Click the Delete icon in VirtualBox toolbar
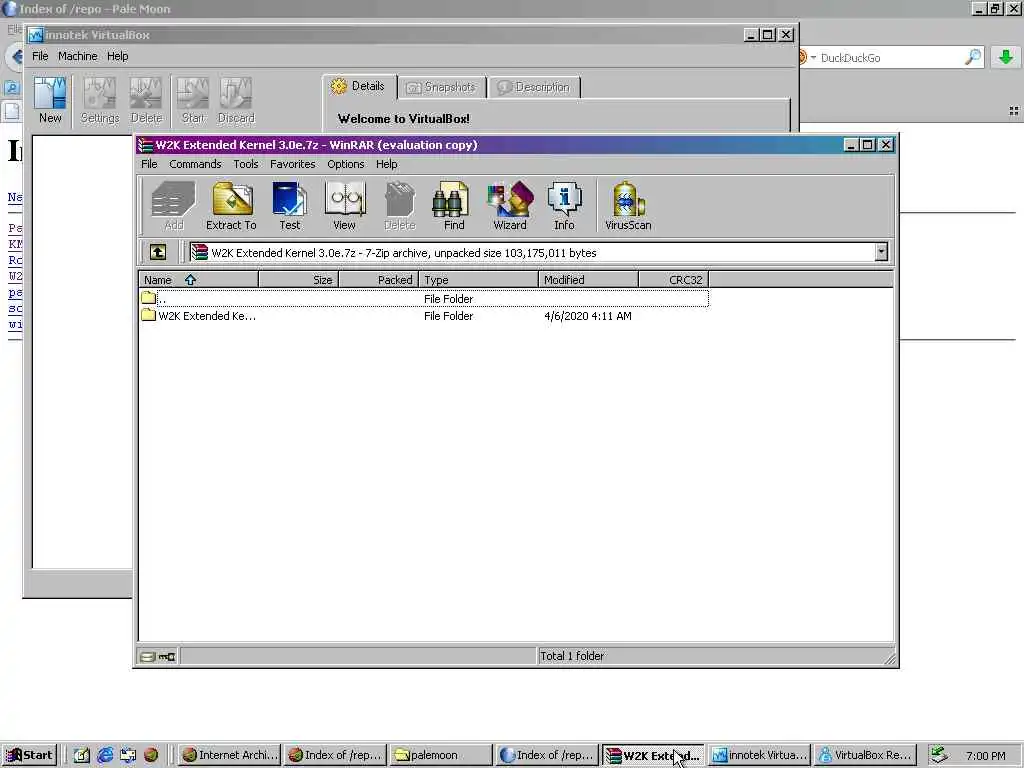The height and width of the screenshot is (768, 1024). [x=146, y=100]
